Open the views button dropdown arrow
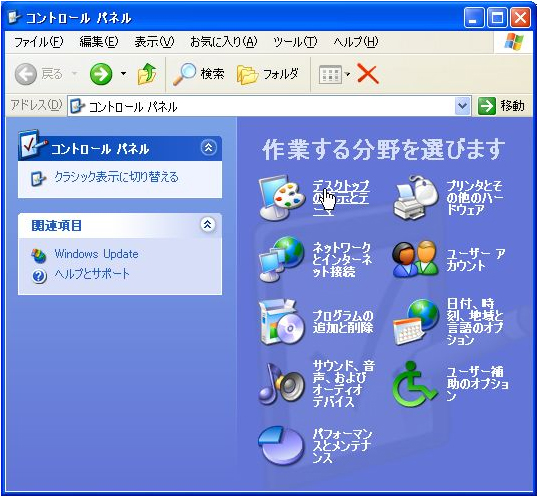The image size is (538, 497). coord(347,74)
